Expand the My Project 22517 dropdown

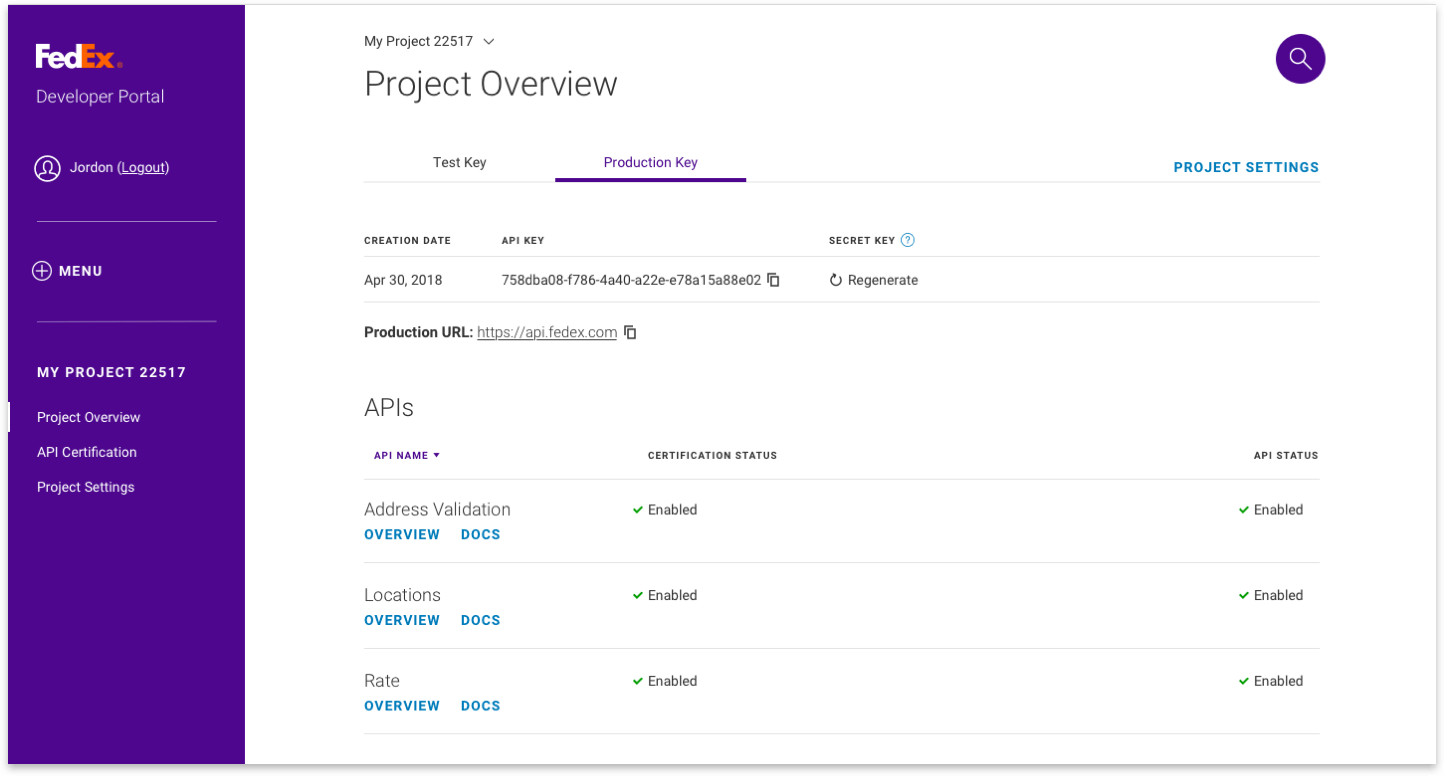(488, 42)
